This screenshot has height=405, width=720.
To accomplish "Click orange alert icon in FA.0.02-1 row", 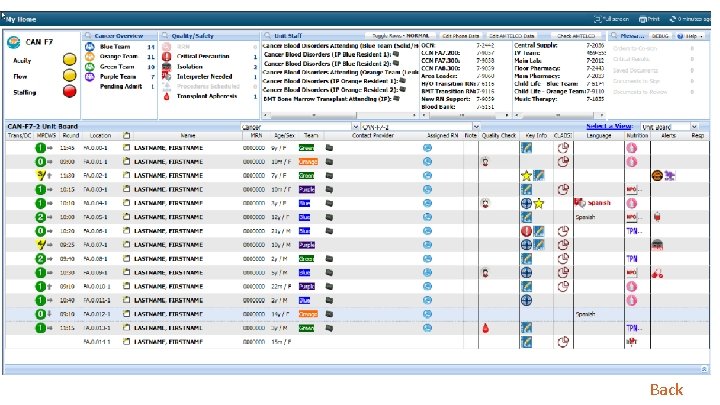I will 657,175.
